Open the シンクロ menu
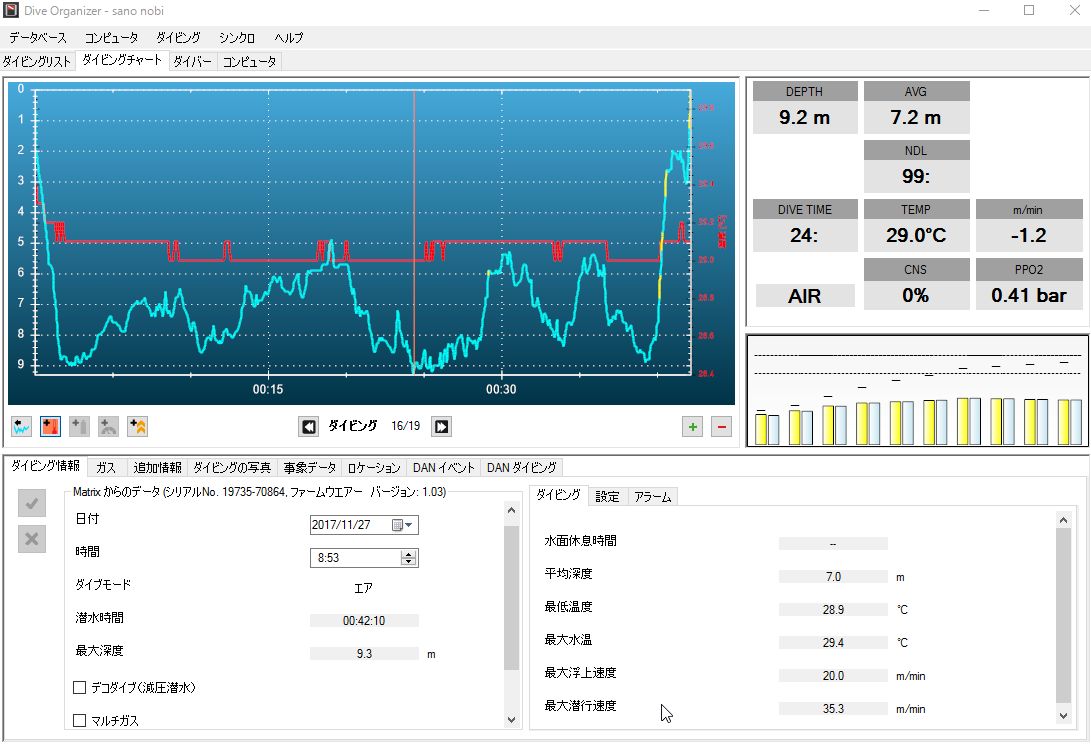The height and width of the screenshot is (744, 1091). tap(237, 38)
